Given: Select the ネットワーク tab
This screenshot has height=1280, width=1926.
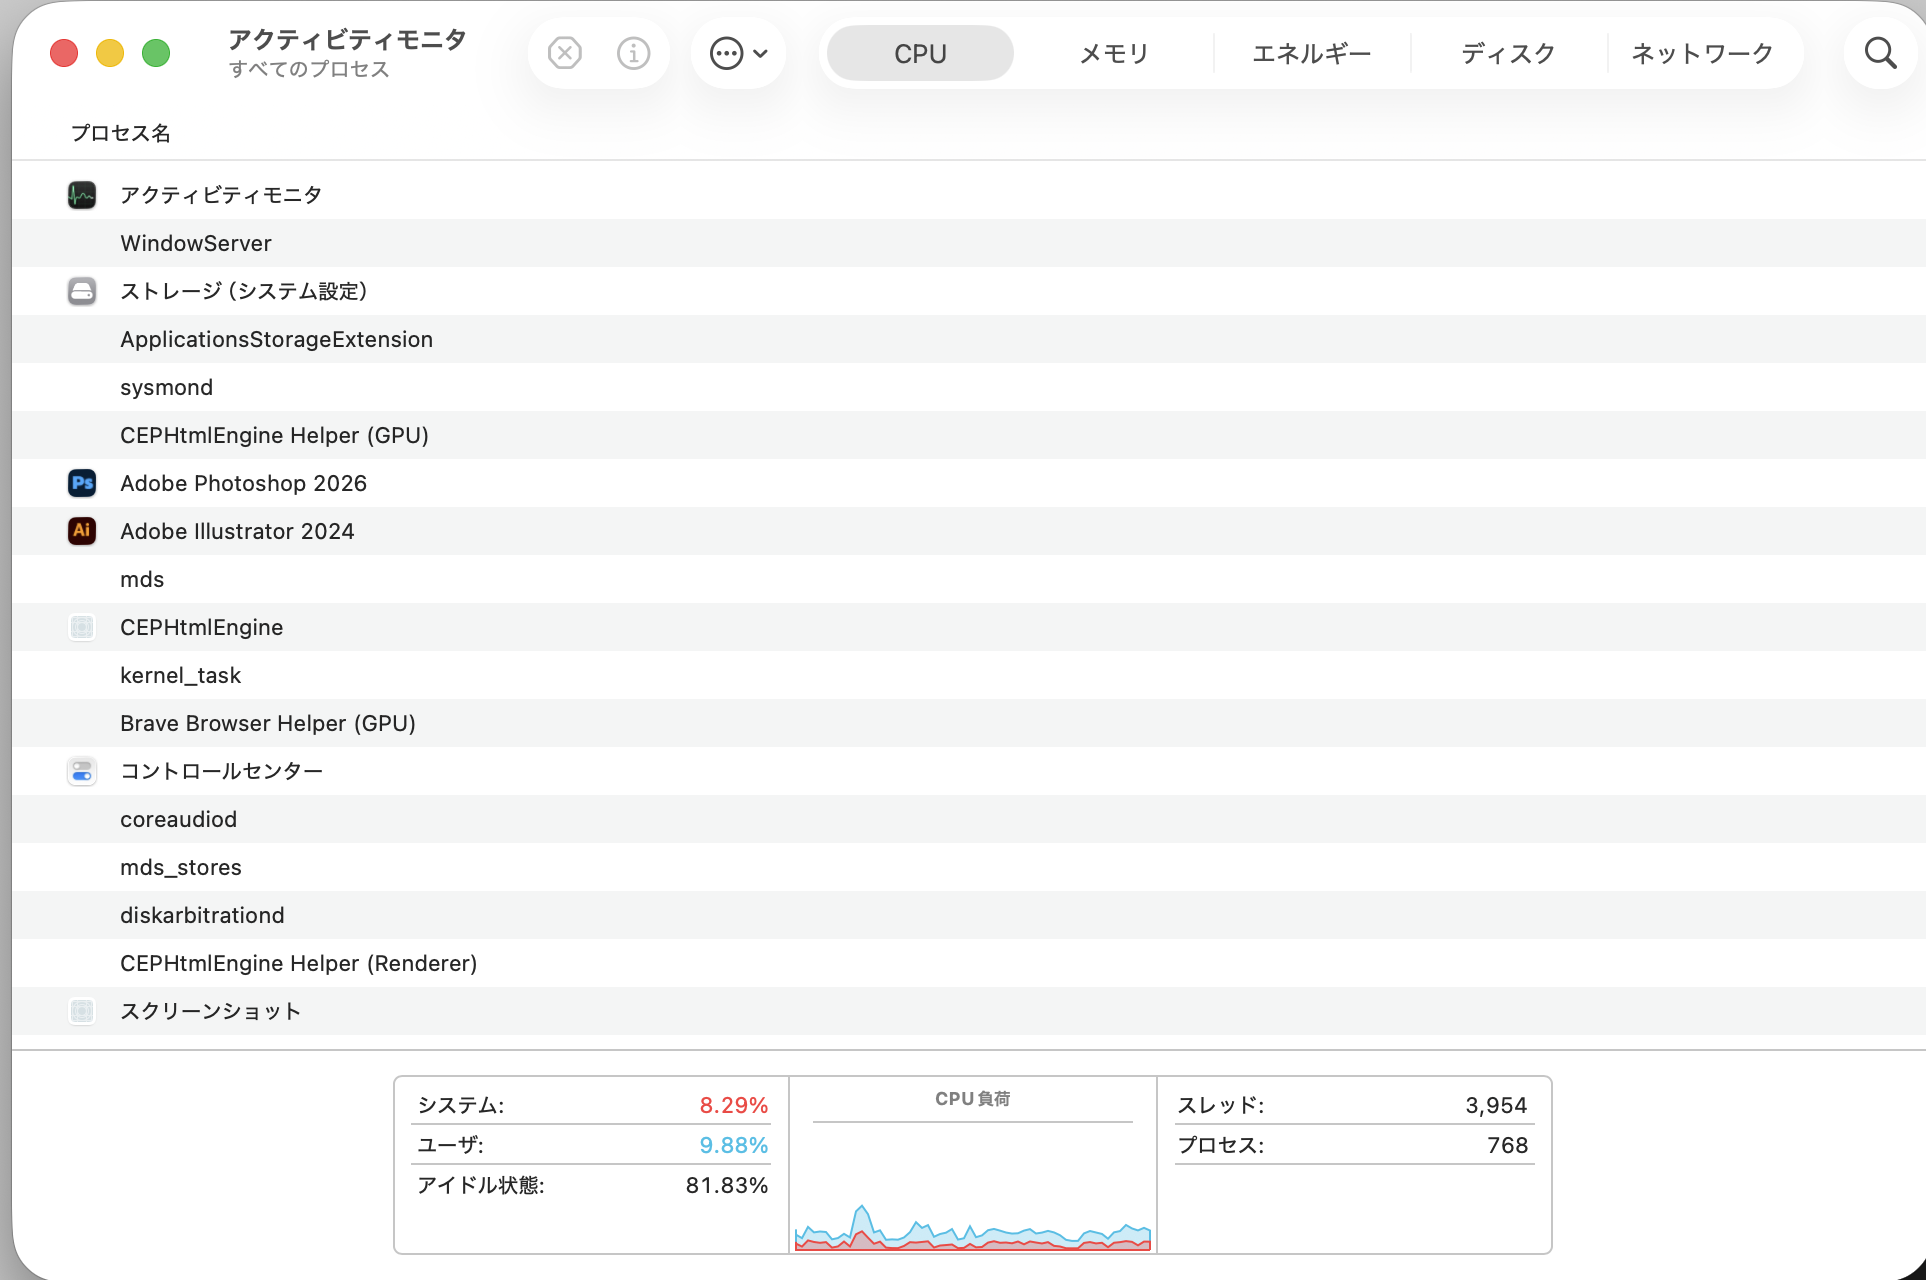Looking at the screenshot, I should [1702, 53].
